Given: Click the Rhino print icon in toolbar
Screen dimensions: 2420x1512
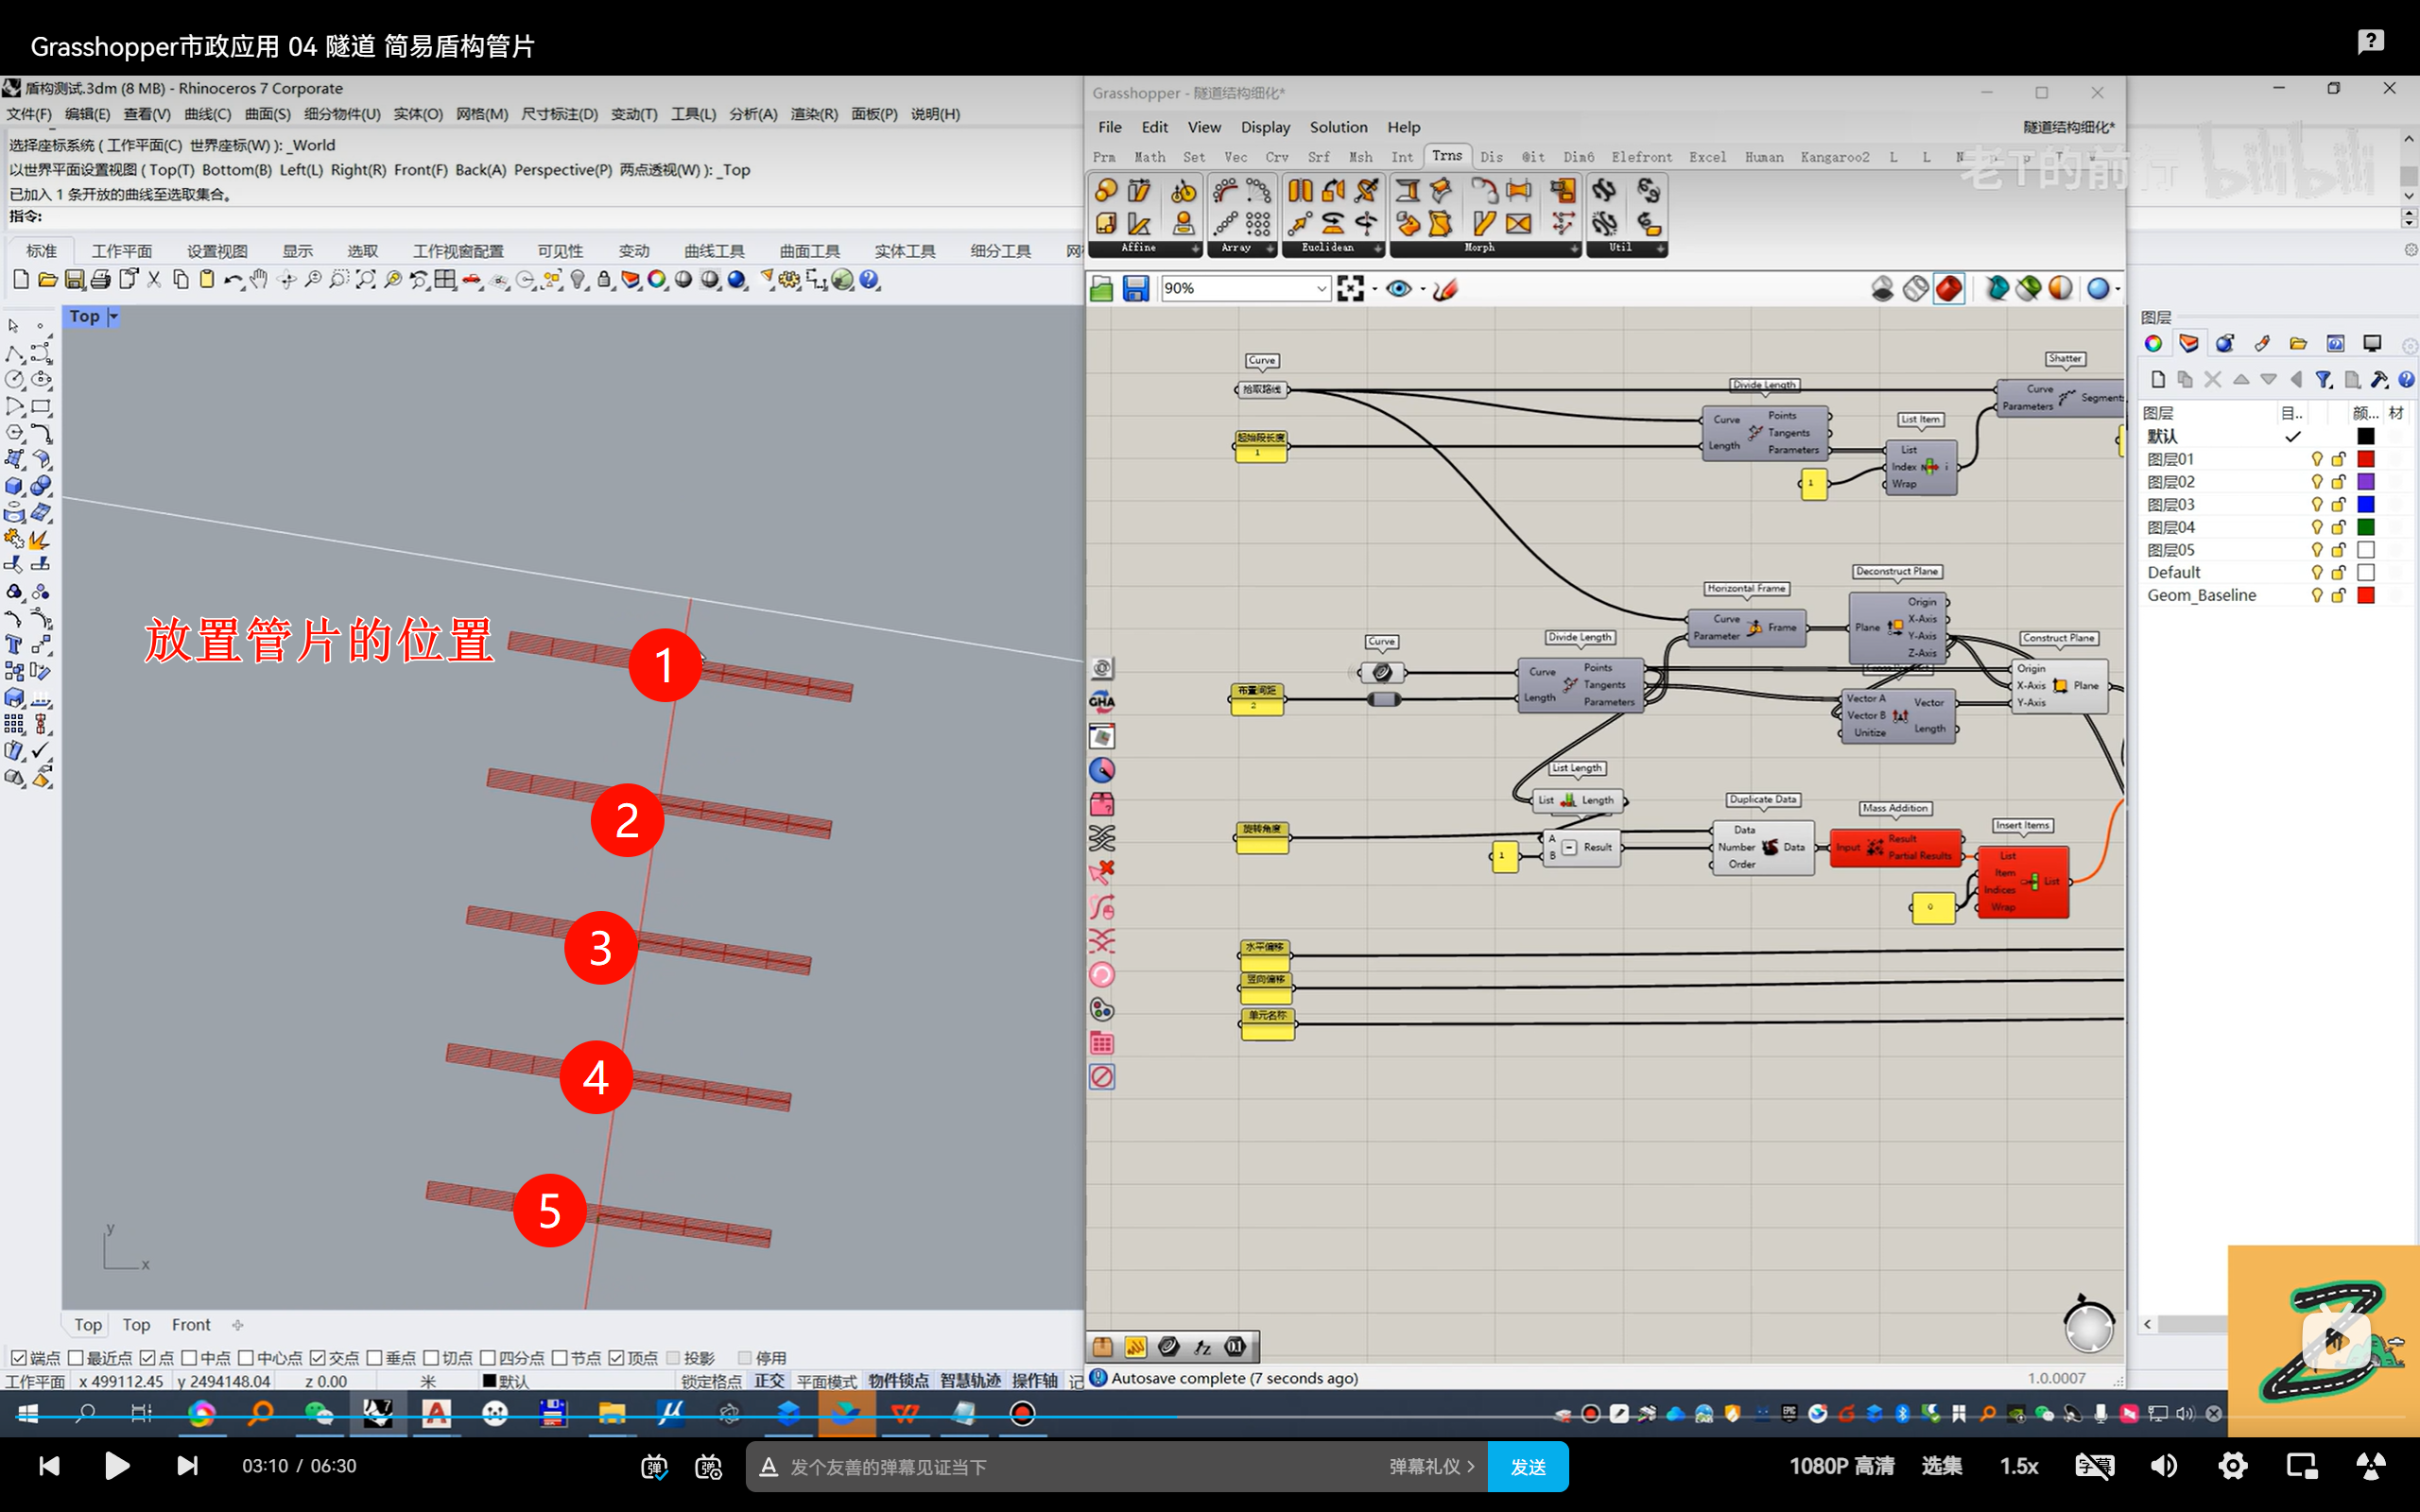Looking at the screenshot, I should [101, 280].
